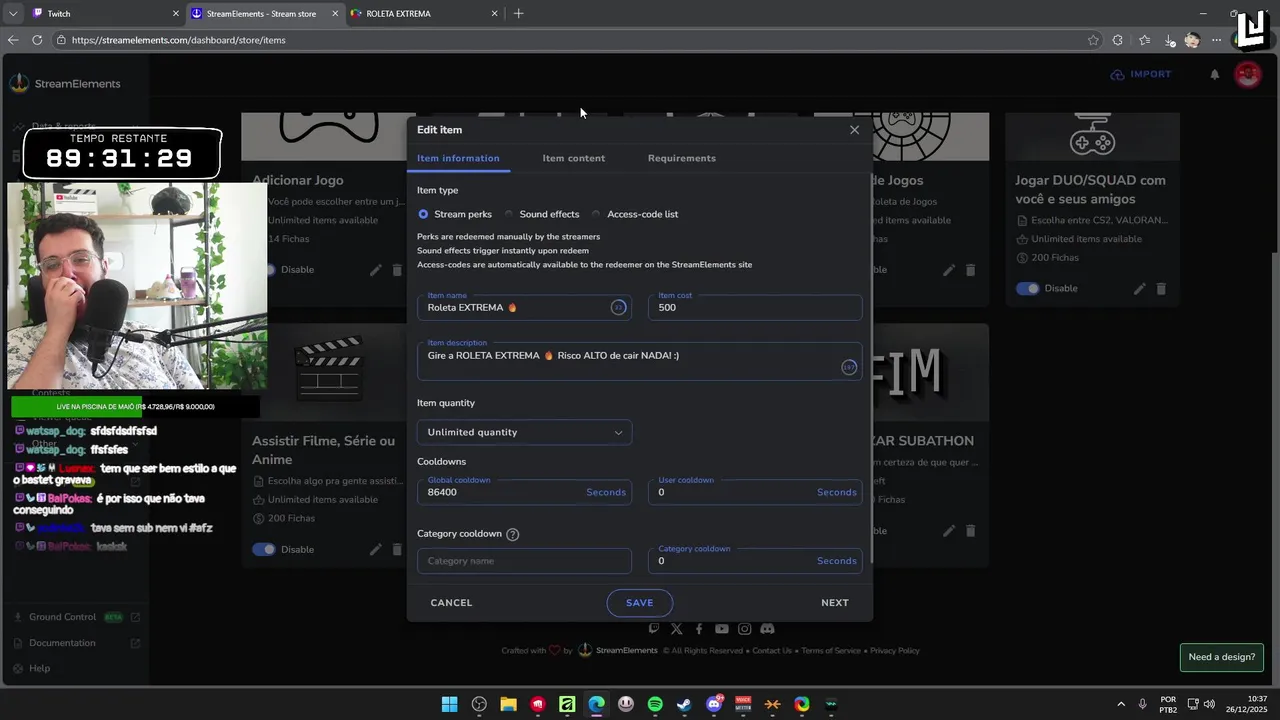Open the Requirements tab
Image resolution: width=1280 pixels, height=720 pixels.
coord(681,158)
